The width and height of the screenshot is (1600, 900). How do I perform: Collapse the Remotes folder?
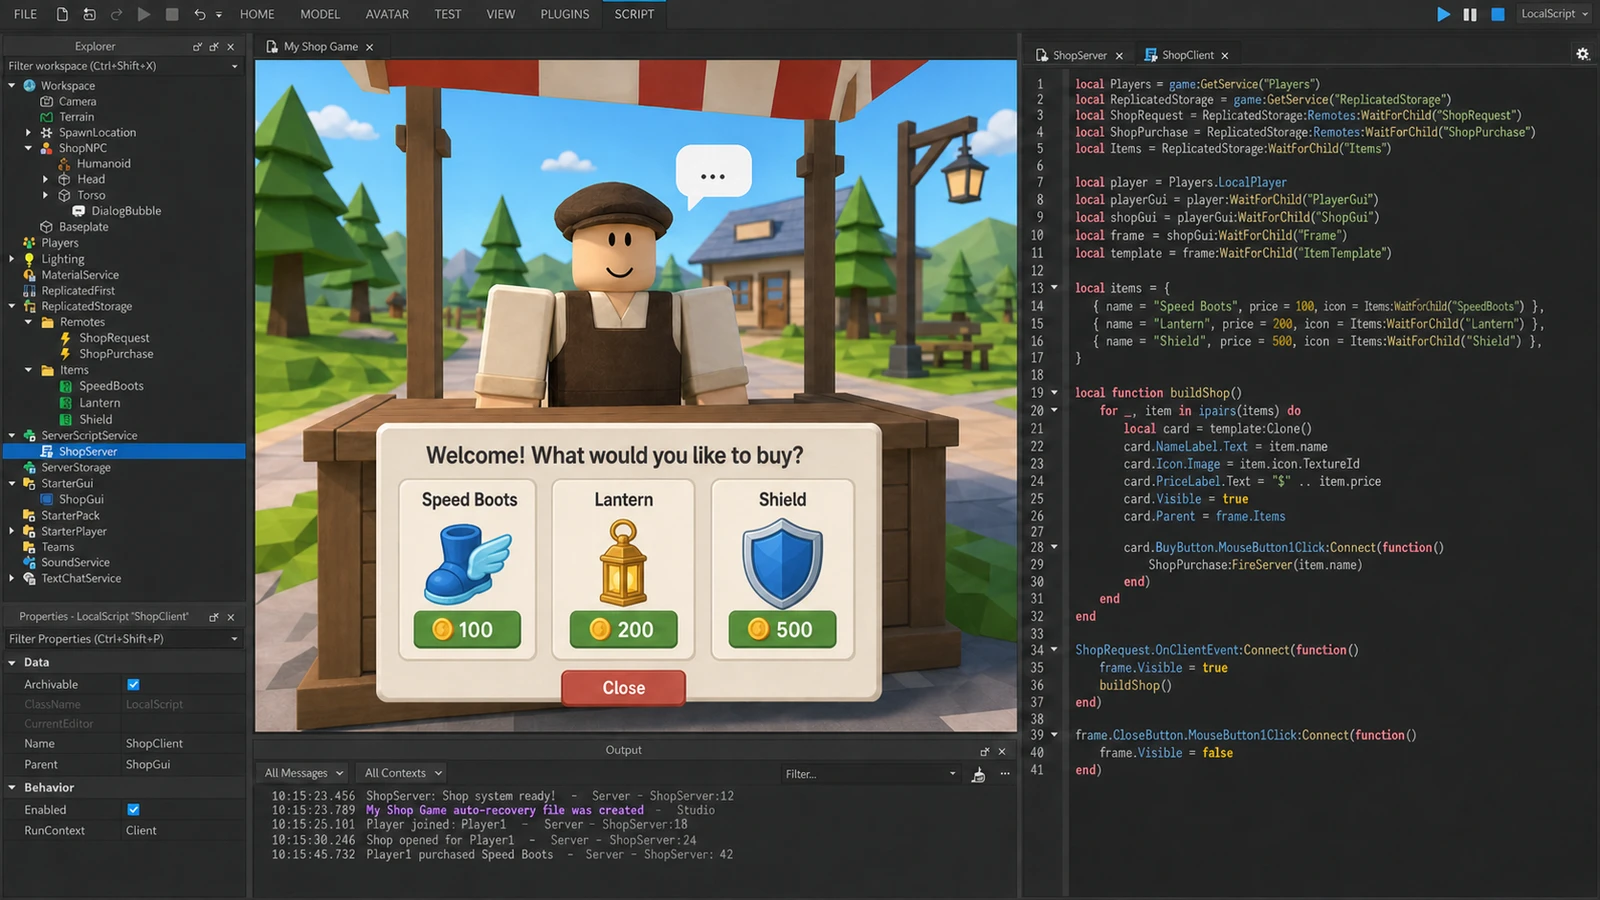29,322
